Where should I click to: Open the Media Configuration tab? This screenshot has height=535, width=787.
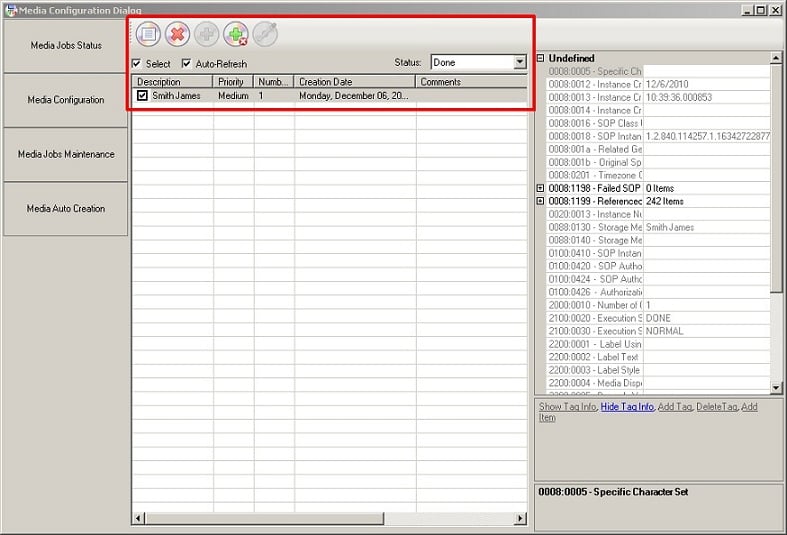(x=65, y=100)
